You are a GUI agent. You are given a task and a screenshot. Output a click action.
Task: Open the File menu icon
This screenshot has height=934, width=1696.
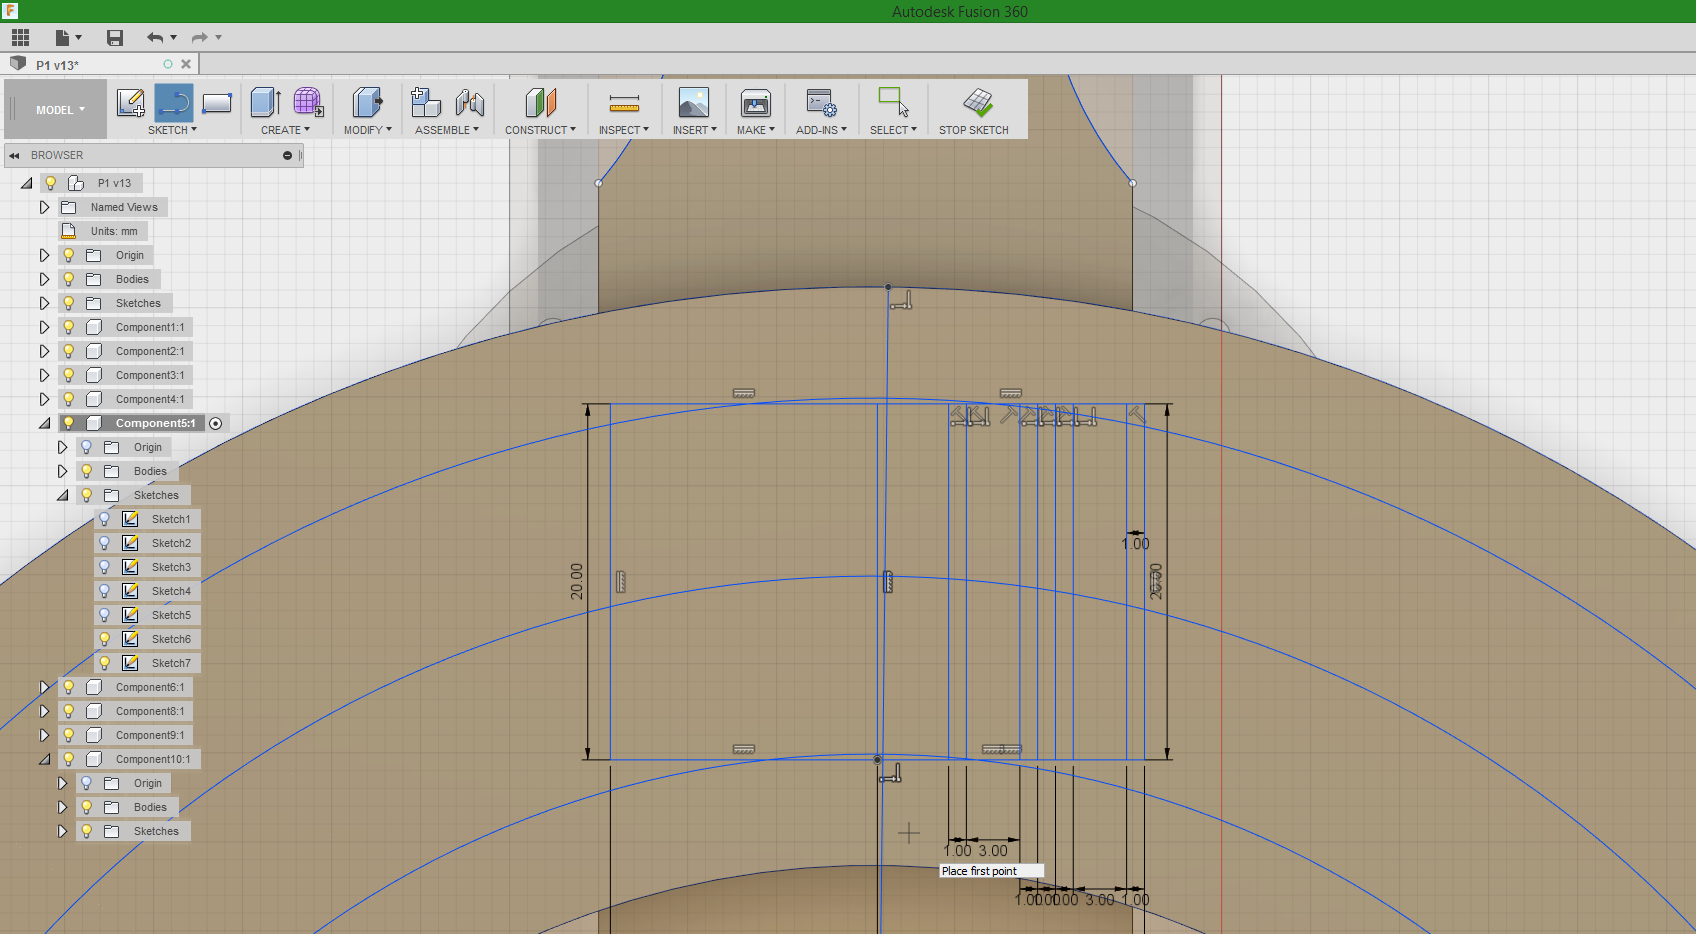pos(67,38)
